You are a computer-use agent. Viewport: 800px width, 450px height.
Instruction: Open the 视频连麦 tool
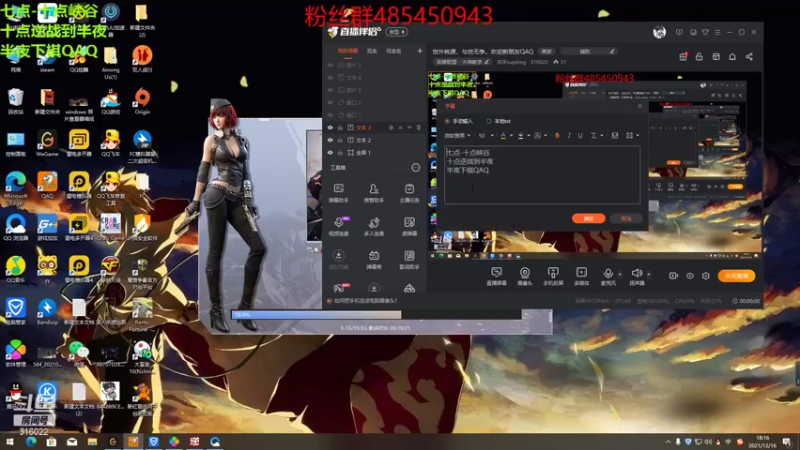338,226
